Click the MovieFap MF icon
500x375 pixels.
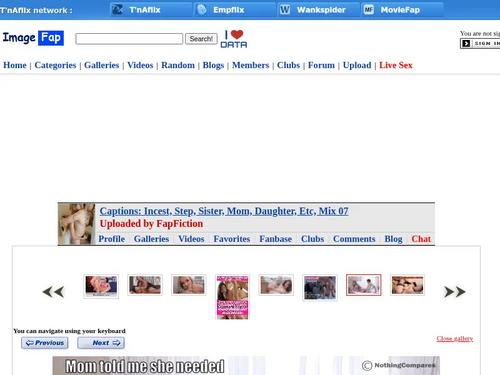(x=369, y=10)
